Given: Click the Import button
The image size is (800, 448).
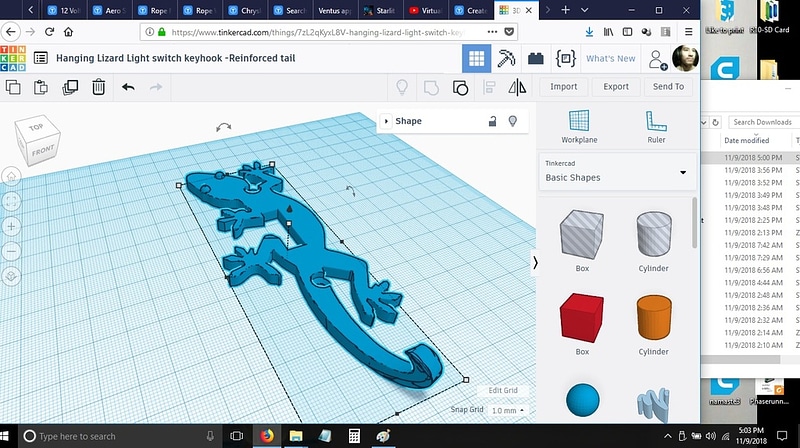Looking at the screenshot, I should (x=563, y=87).
